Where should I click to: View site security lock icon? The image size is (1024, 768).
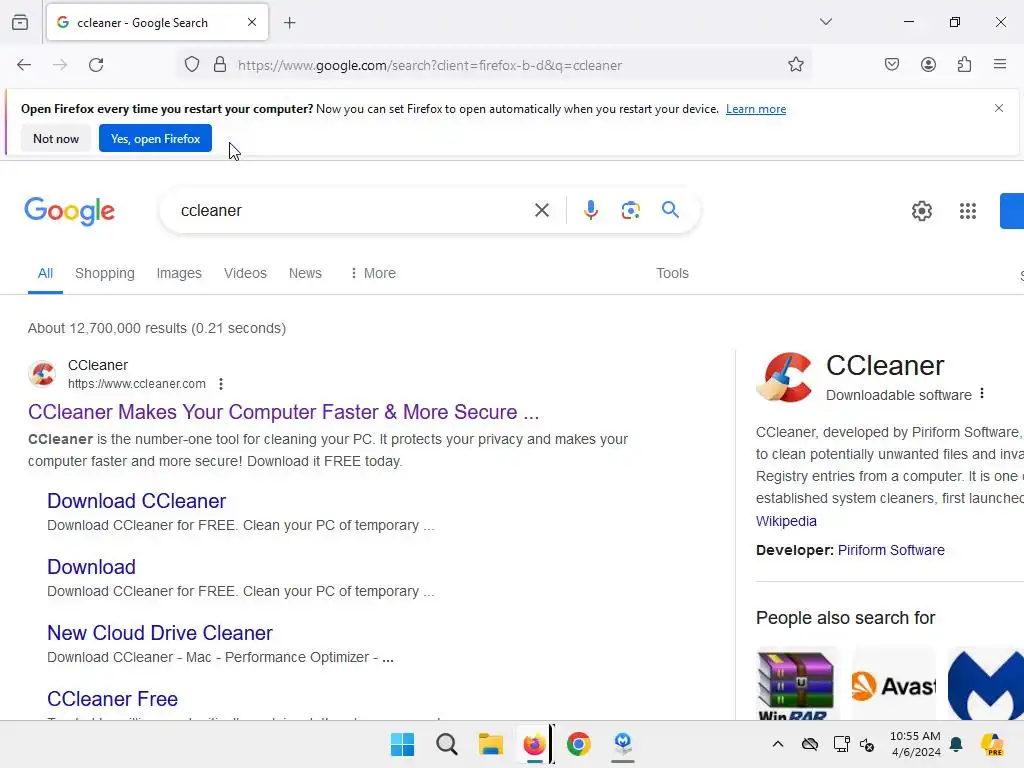(x=220, y=65)
